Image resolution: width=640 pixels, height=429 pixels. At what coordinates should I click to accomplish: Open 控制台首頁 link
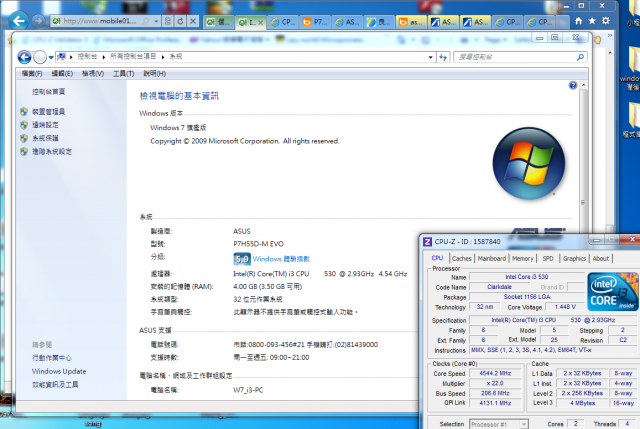pyautogui.click(x=49, y=92)
